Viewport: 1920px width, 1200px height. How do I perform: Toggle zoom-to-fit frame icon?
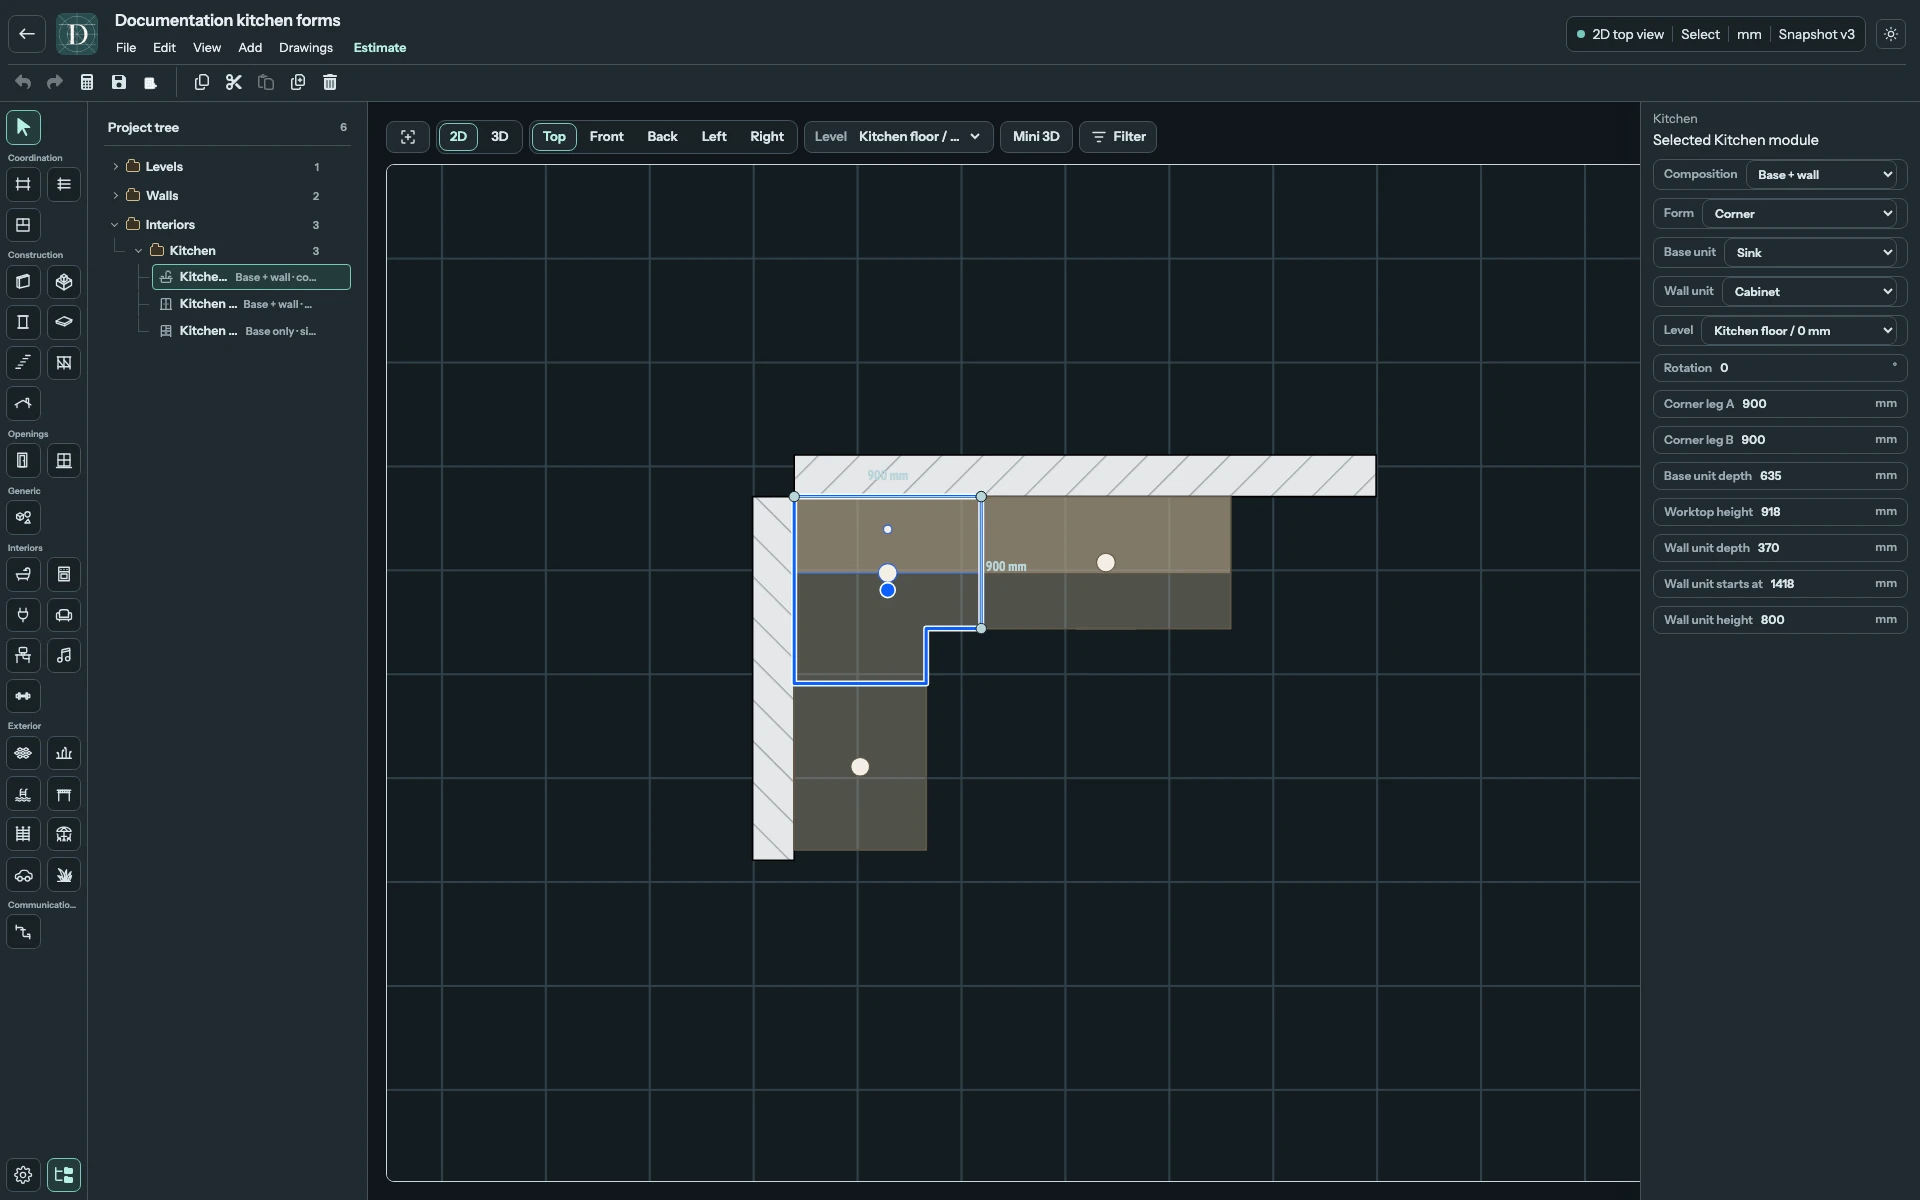[x=408, y=137]
